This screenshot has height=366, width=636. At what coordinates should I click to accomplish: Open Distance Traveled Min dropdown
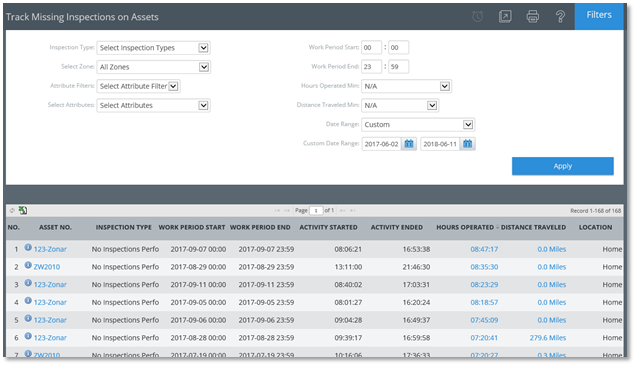[x=400, y=105]
